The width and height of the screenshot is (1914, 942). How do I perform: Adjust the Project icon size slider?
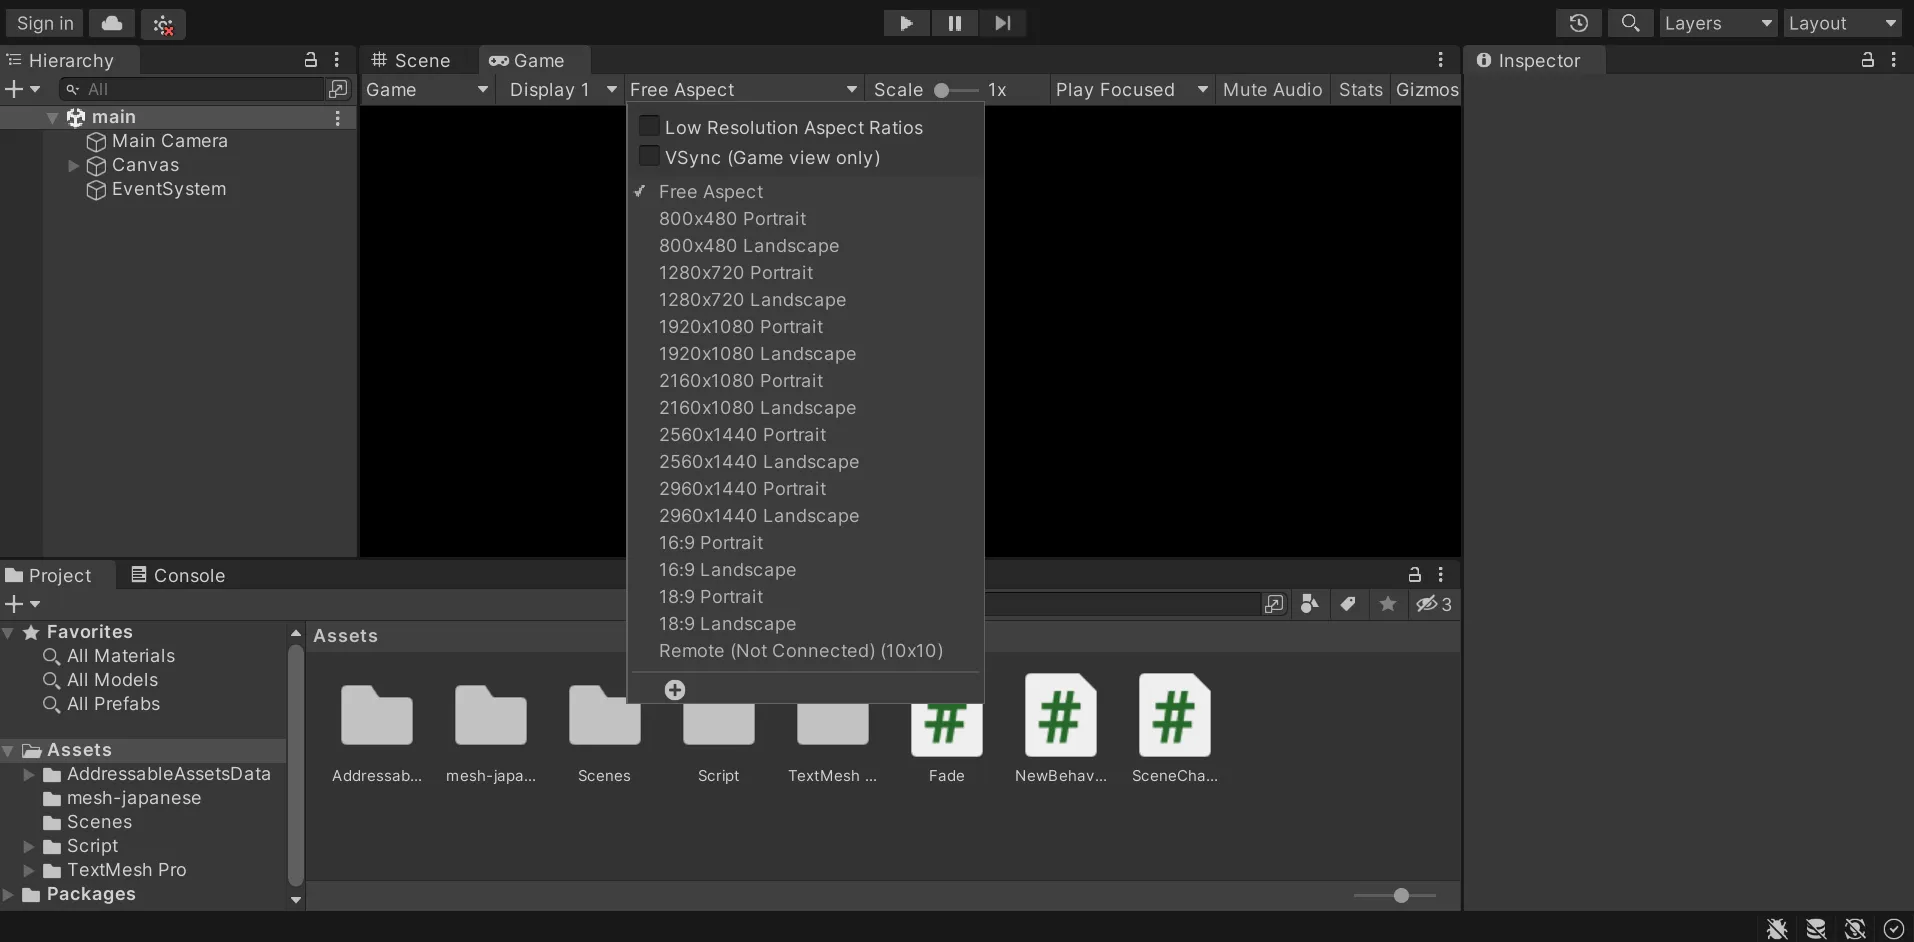tap(1395, 895)
